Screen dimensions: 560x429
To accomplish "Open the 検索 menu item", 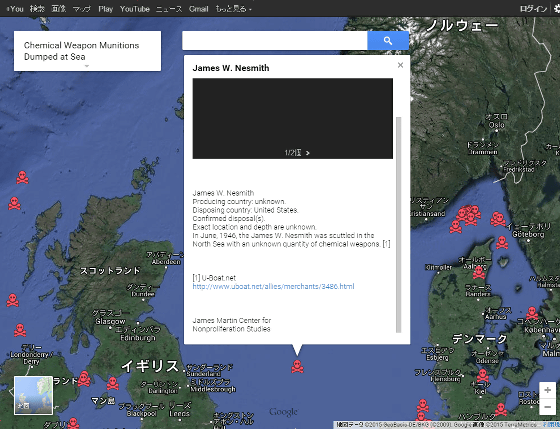I will 37,9.
